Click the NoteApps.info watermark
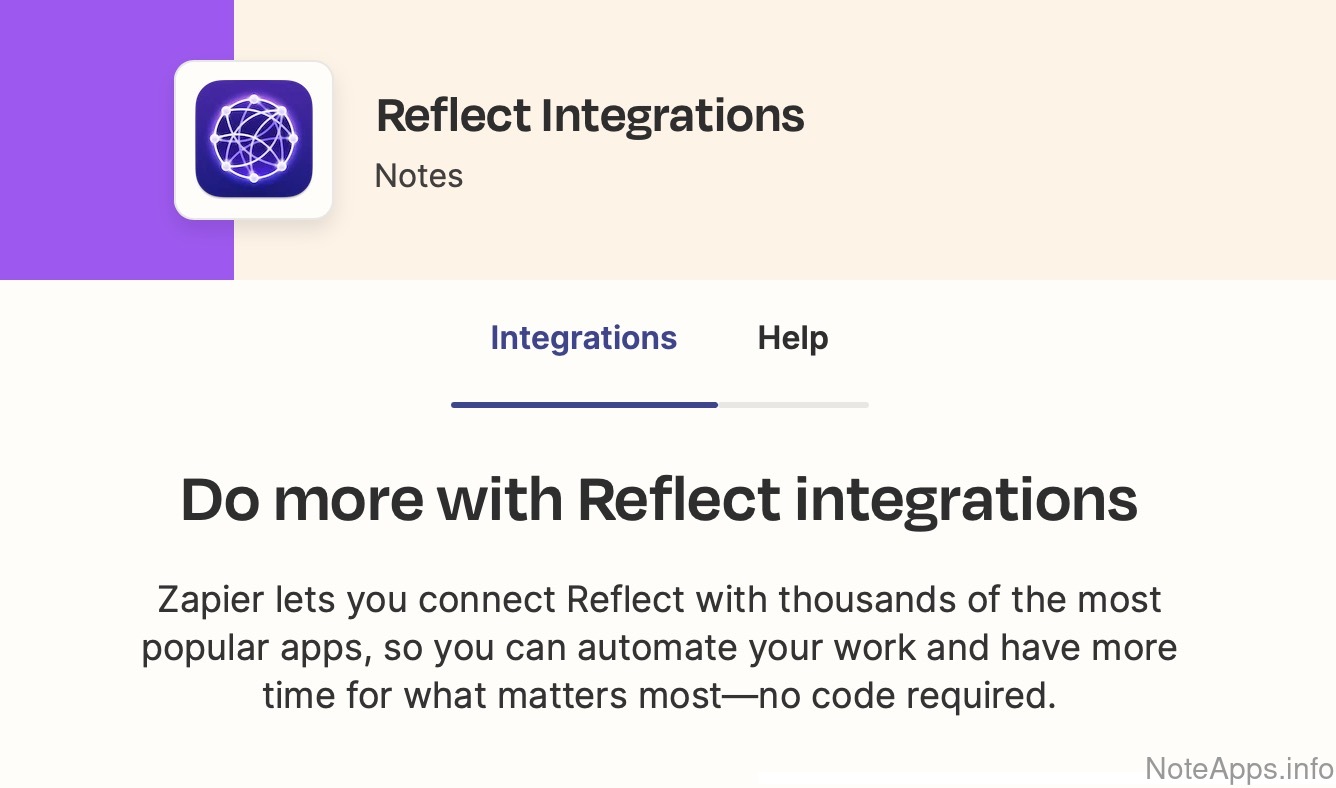This screenshot has width=1336, height=788. point(1239,768)
